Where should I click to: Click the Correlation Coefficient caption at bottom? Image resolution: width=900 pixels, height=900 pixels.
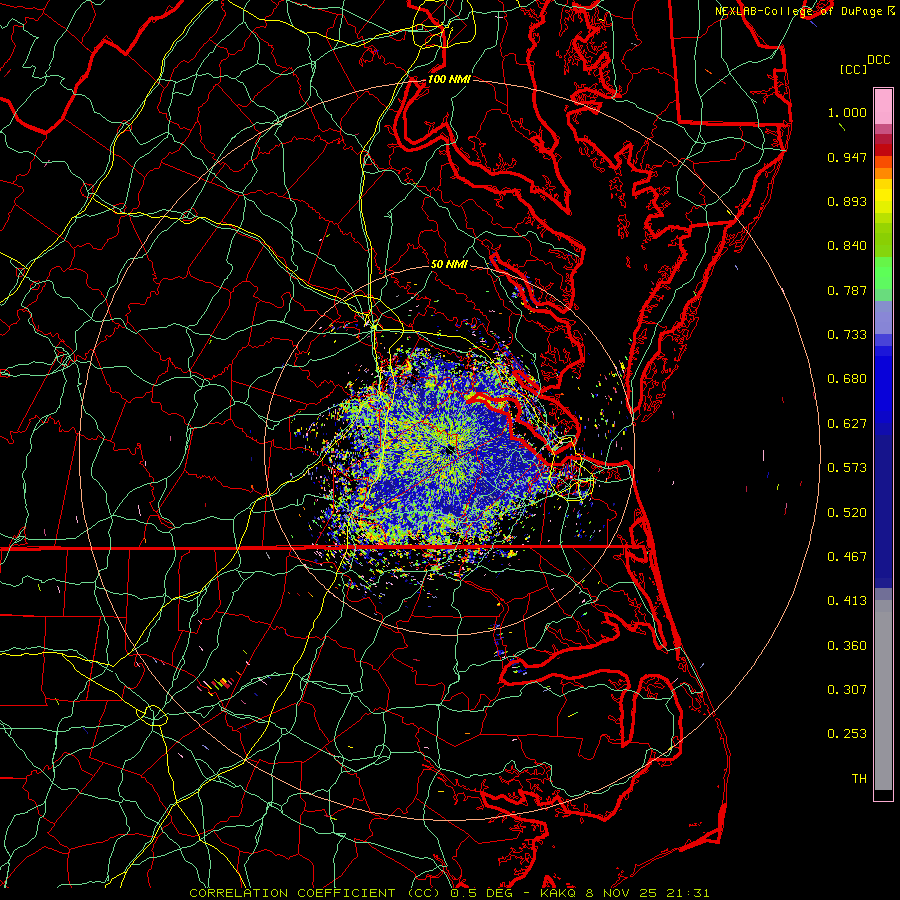pyautogui.click(x=449, y=893)
